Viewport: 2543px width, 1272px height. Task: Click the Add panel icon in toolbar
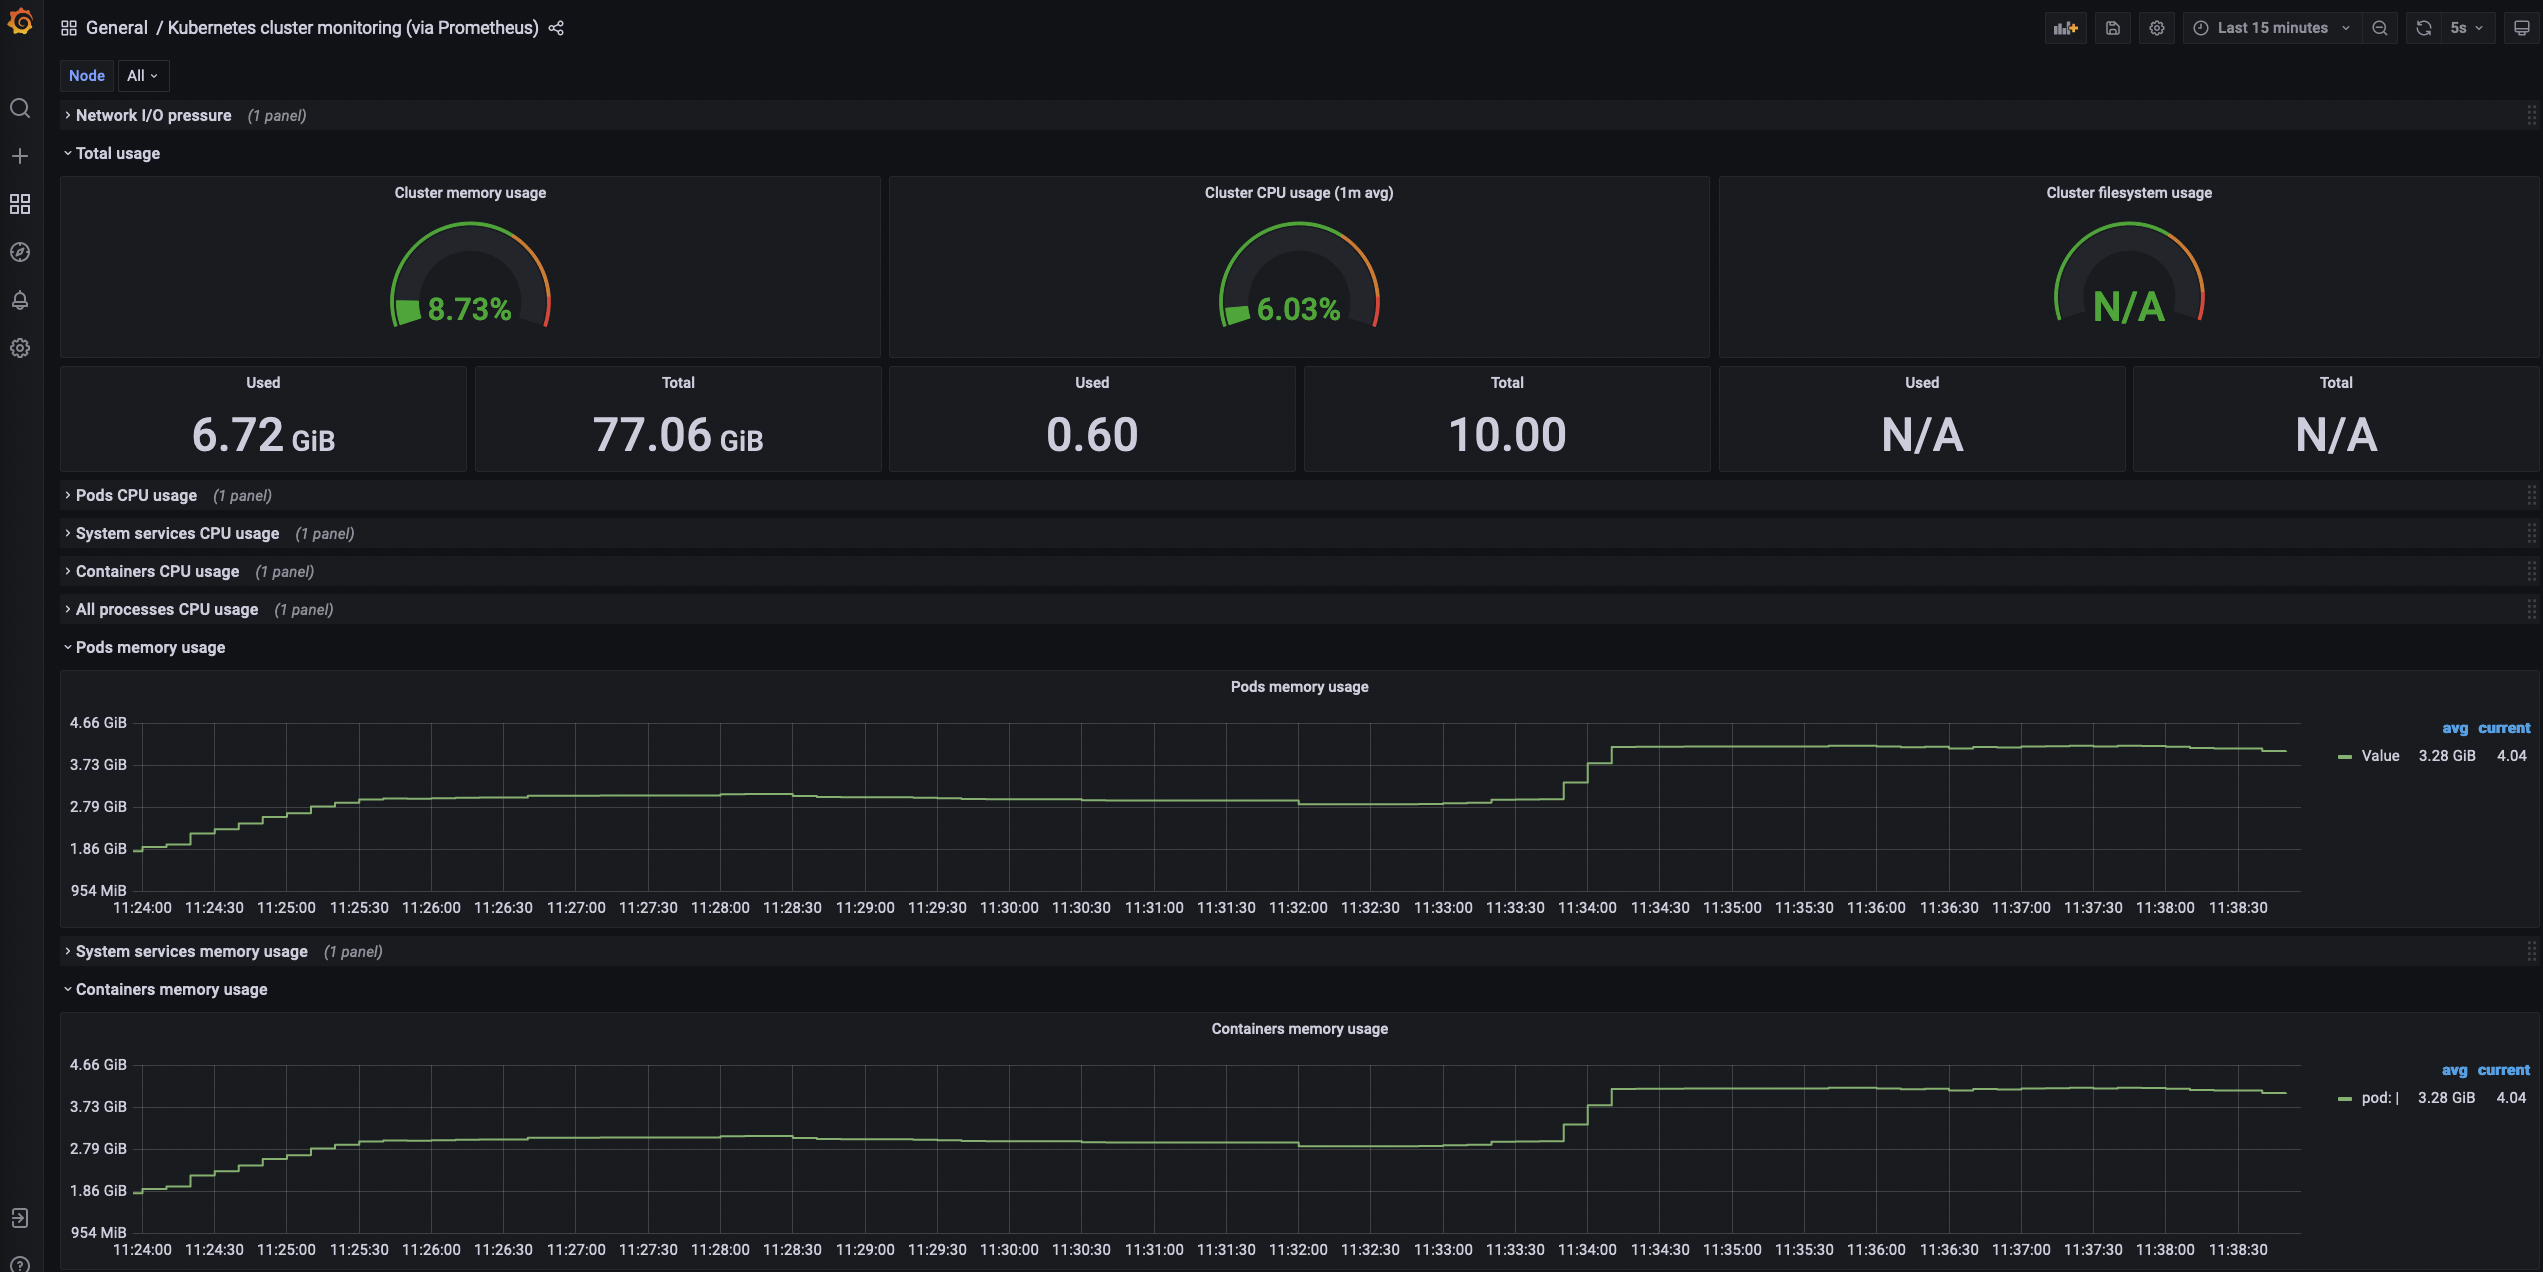click(x=2065, y=28)
